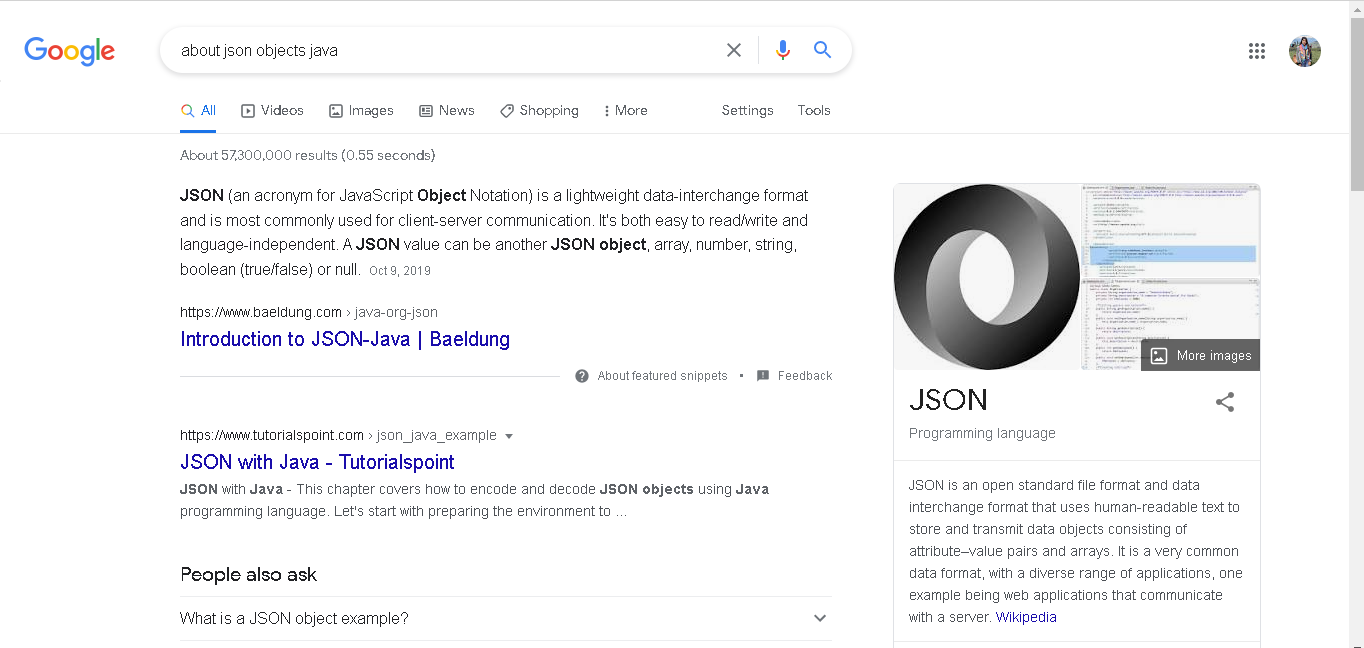This screenshot has height=648, width=1364.
Task: Open the More search types menu
Action: [x=626, y=110]
